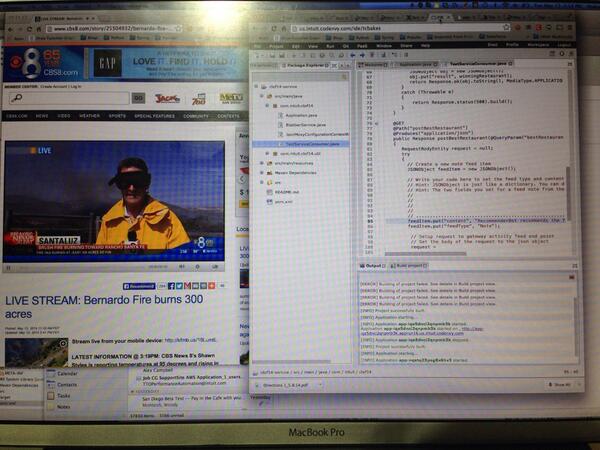Screen dimensions: 600x450
Task: Click the Create Account link
Action: [55, 86]
